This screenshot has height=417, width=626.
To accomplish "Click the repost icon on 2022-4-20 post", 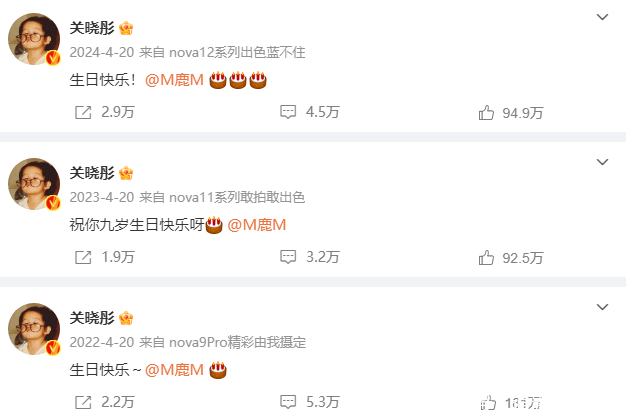I will point(83,403).
